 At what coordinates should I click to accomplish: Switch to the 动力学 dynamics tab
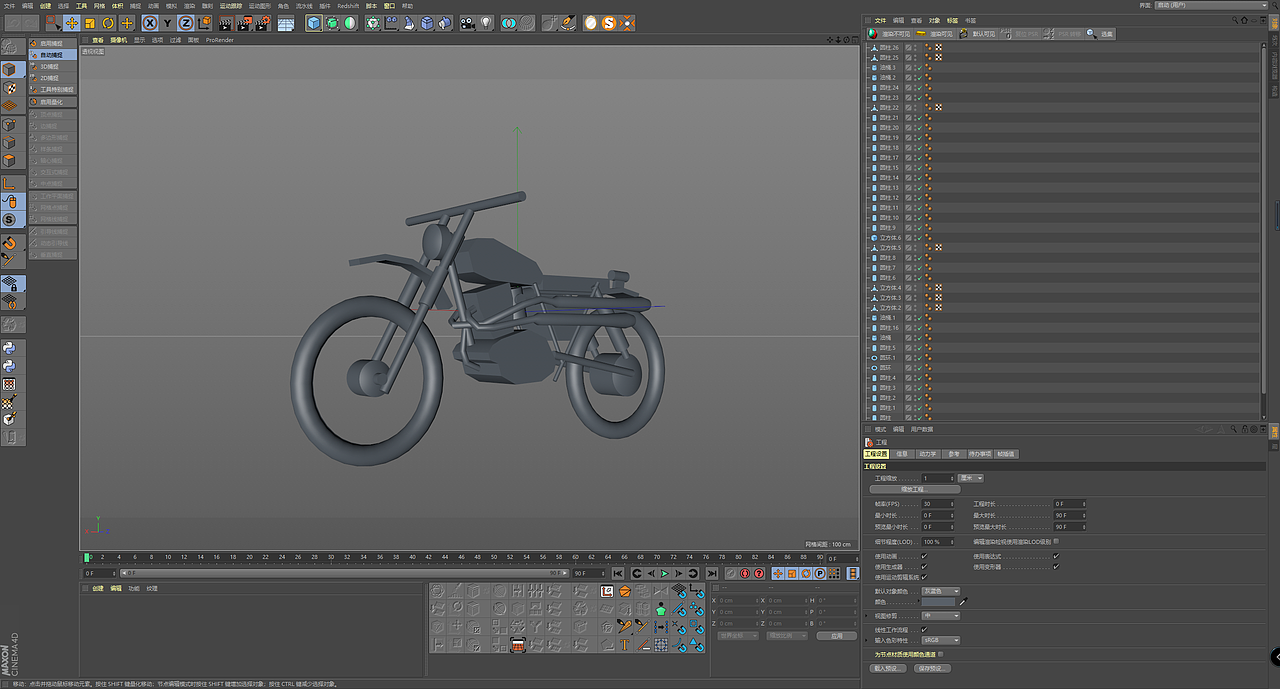[928, 454]
